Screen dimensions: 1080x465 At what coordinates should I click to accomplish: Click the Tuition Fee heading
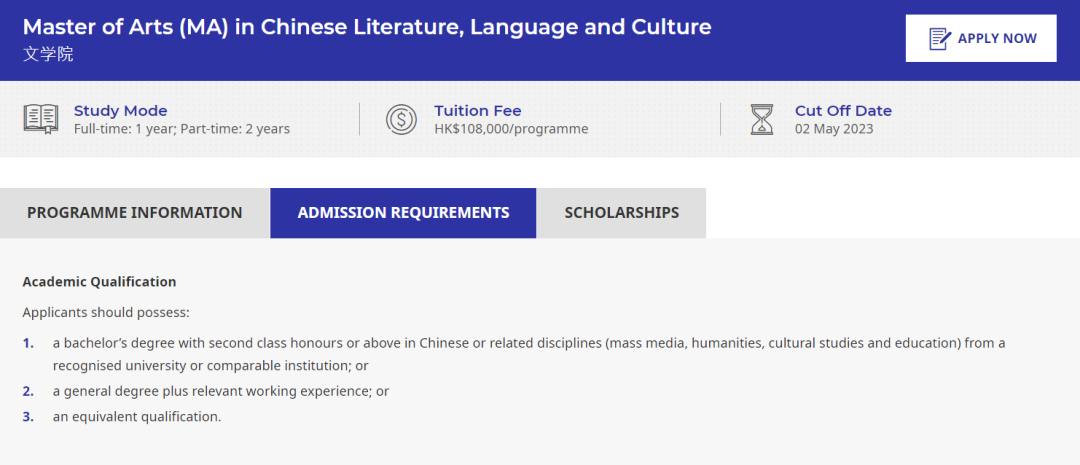click(477, 111)
